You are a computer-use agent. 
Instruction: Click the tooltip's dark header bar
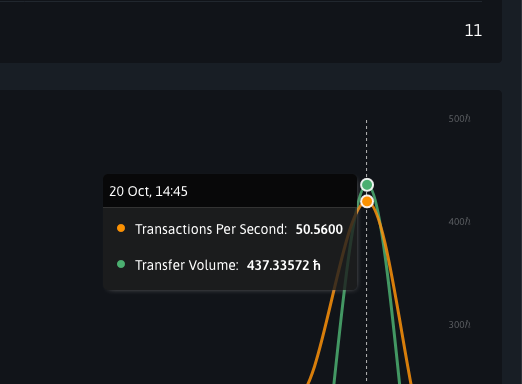pyautogui.click(x=230, y=191)
